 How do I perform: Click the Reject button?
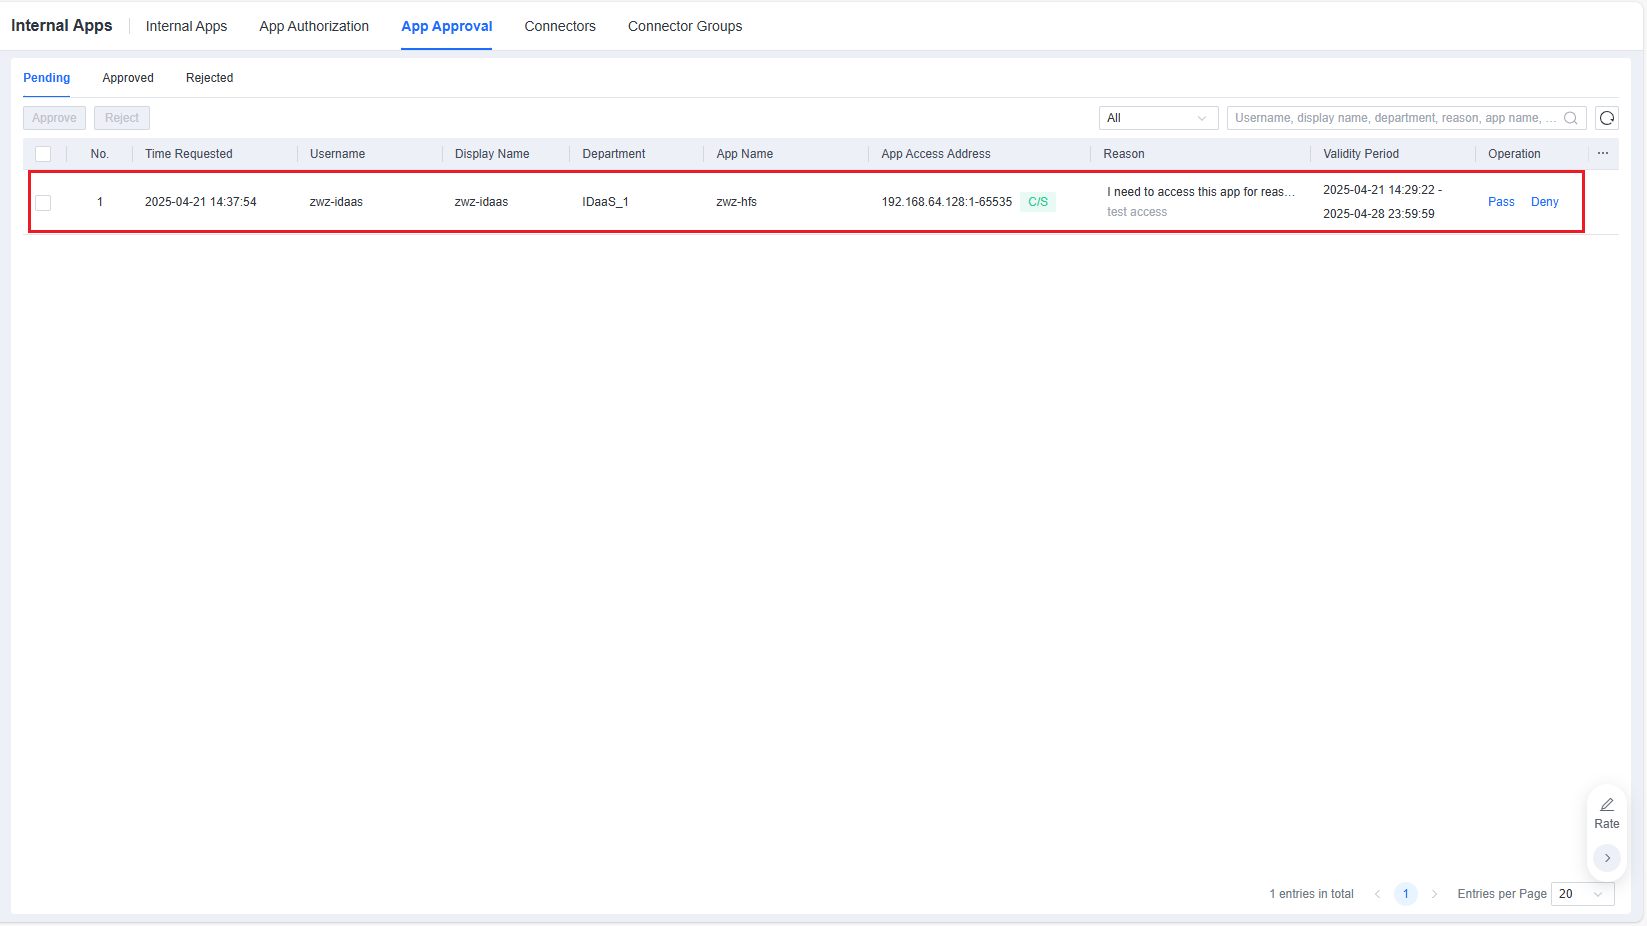tap(122, 118)
